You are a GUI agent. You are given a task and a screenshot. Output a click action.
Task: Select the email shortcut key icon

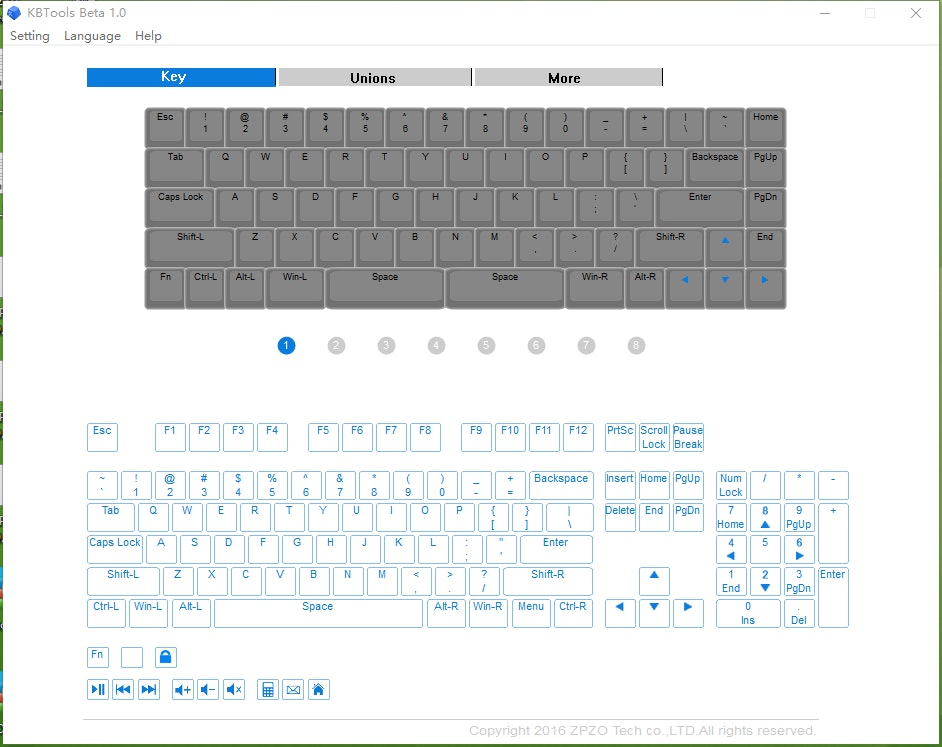293,689
